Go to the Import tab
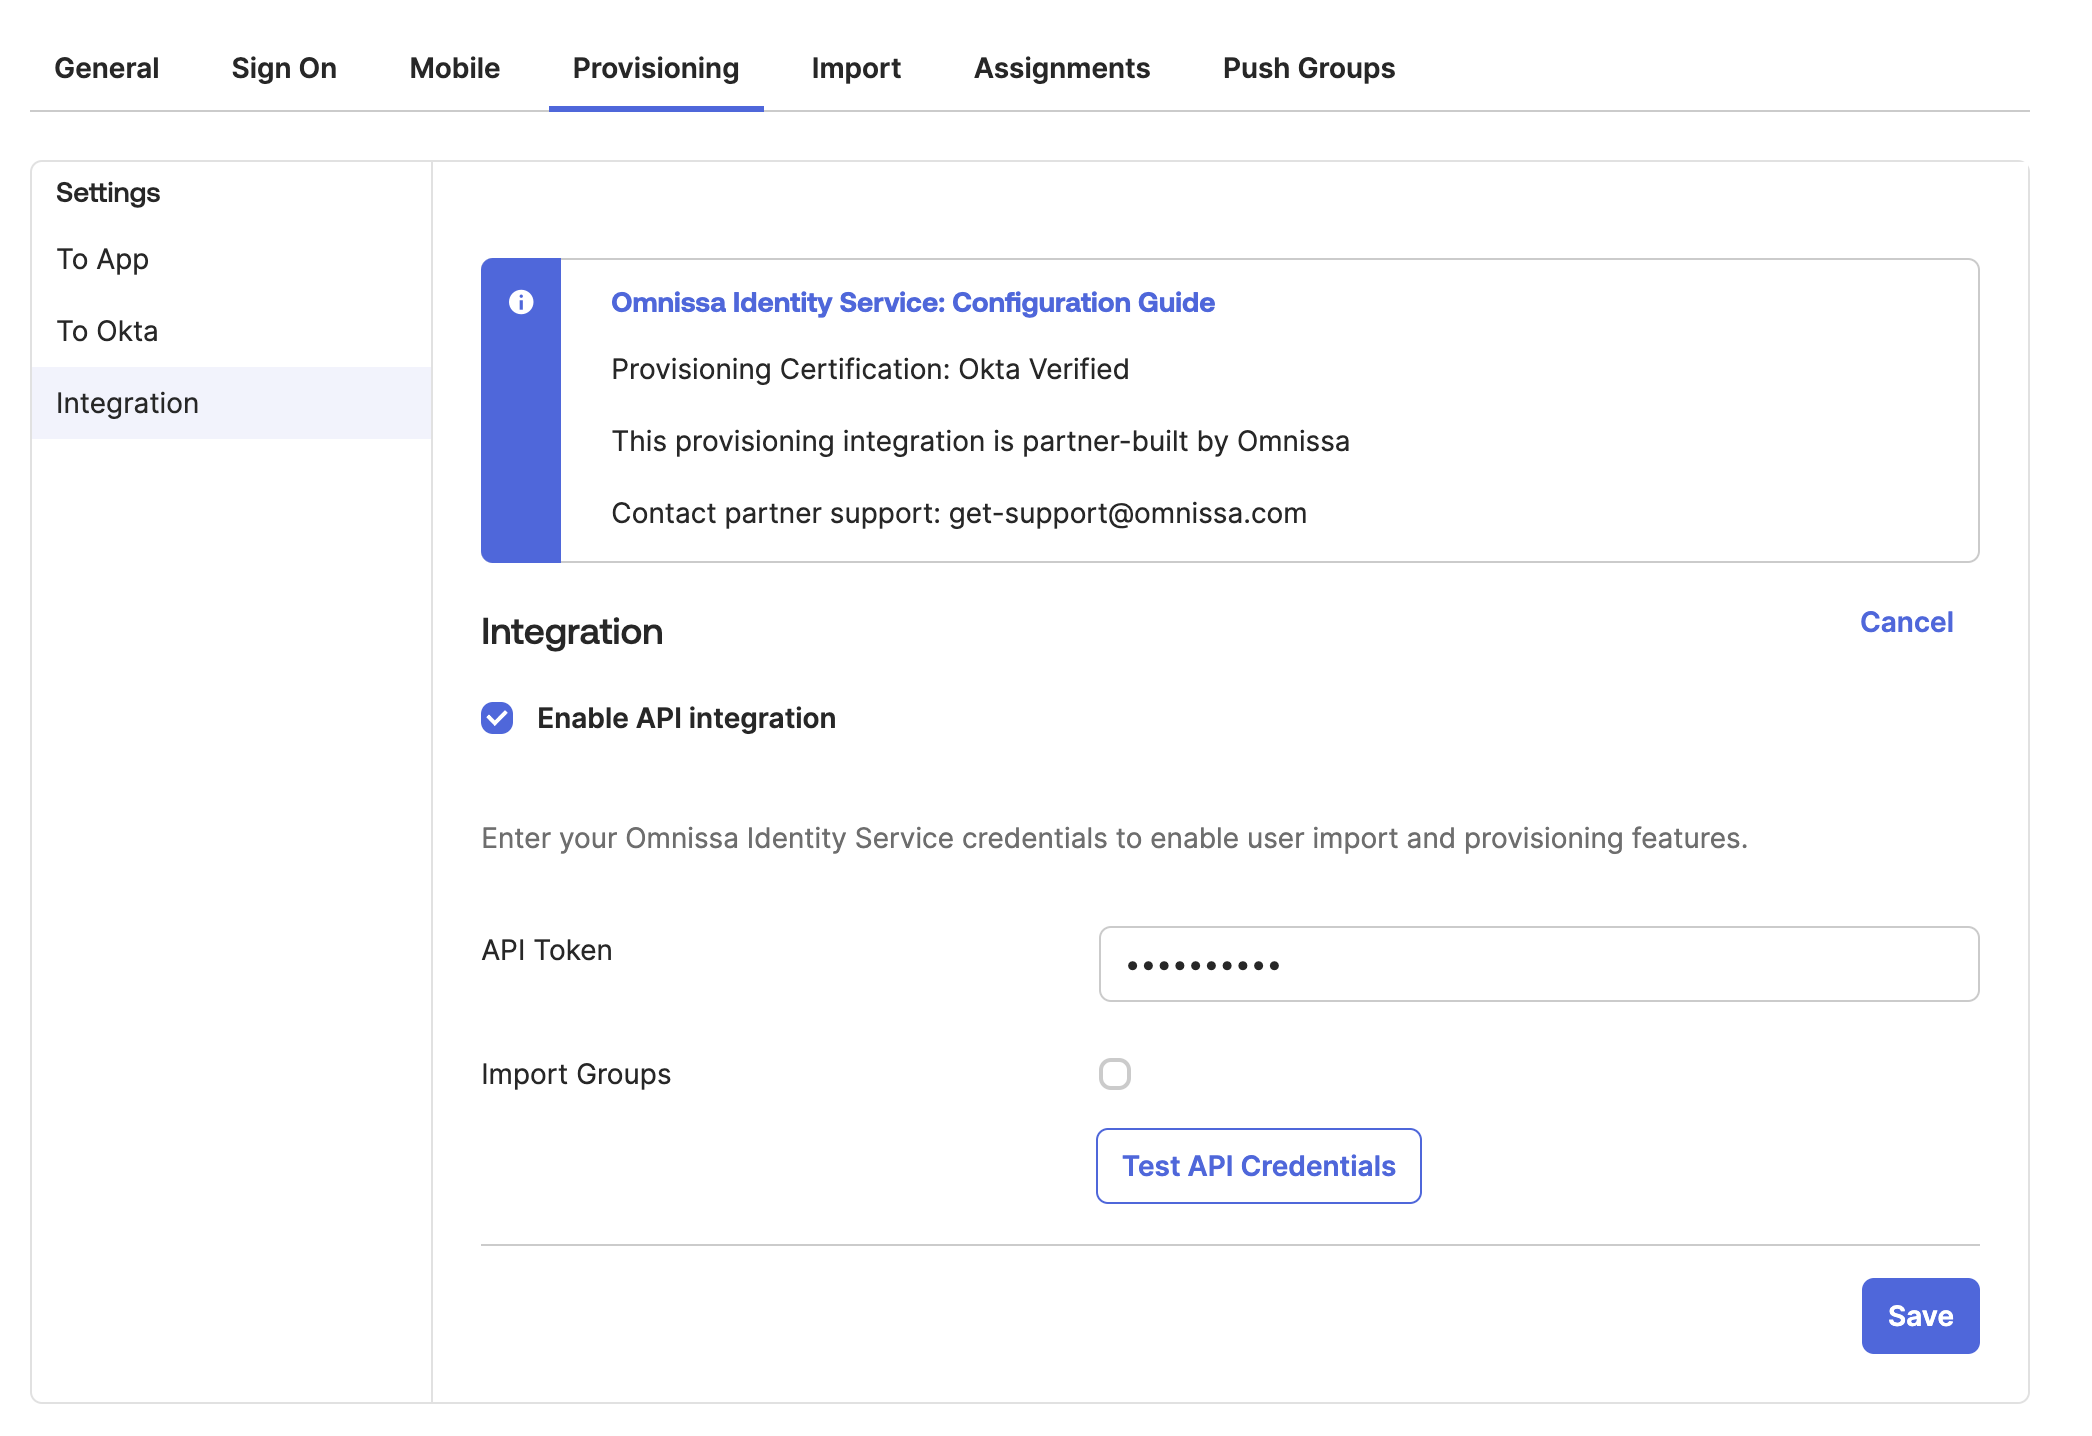Image resolution: width=2092 pixels, height=1436 pixels. pyautogui.click(x=856, y=68)
